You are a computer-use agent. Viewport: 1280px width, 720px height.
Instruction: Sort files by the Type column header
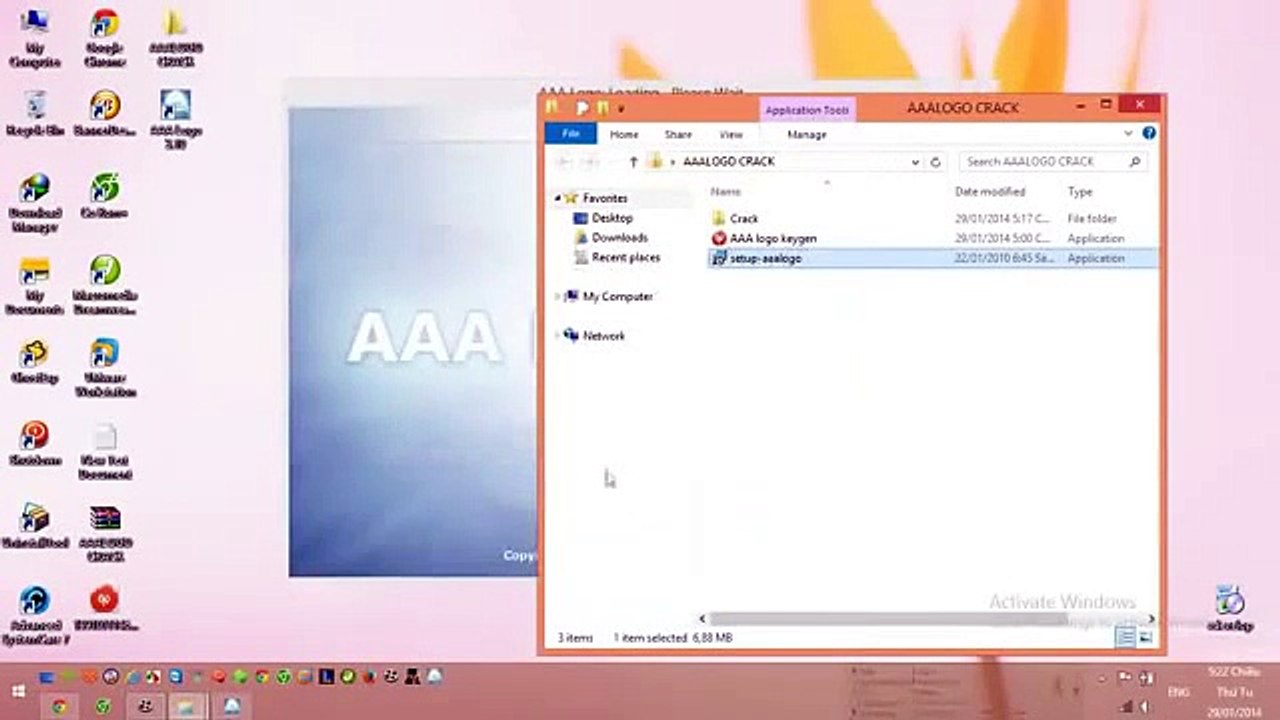1080,191
